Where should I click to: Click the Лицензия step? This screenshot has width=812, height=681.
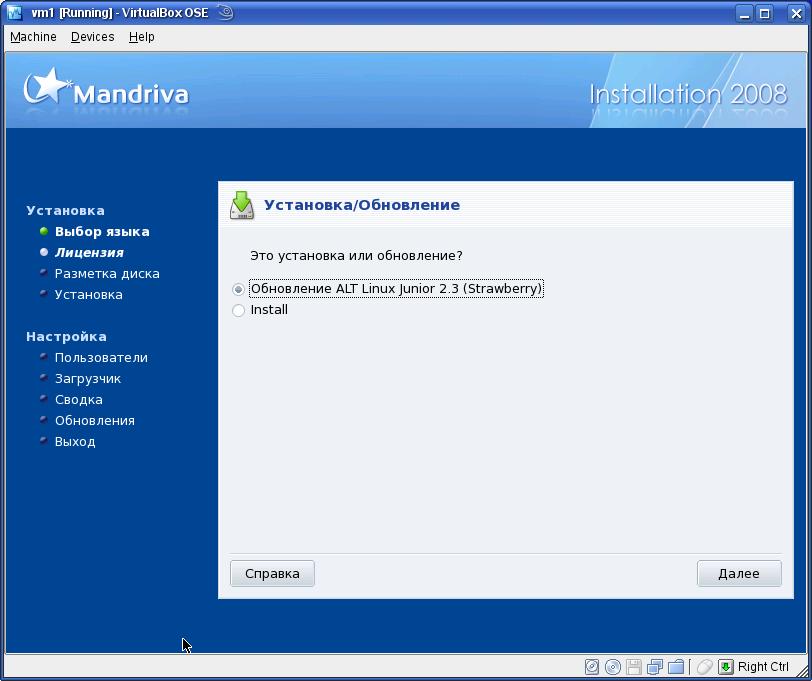[x=89, y=253]
